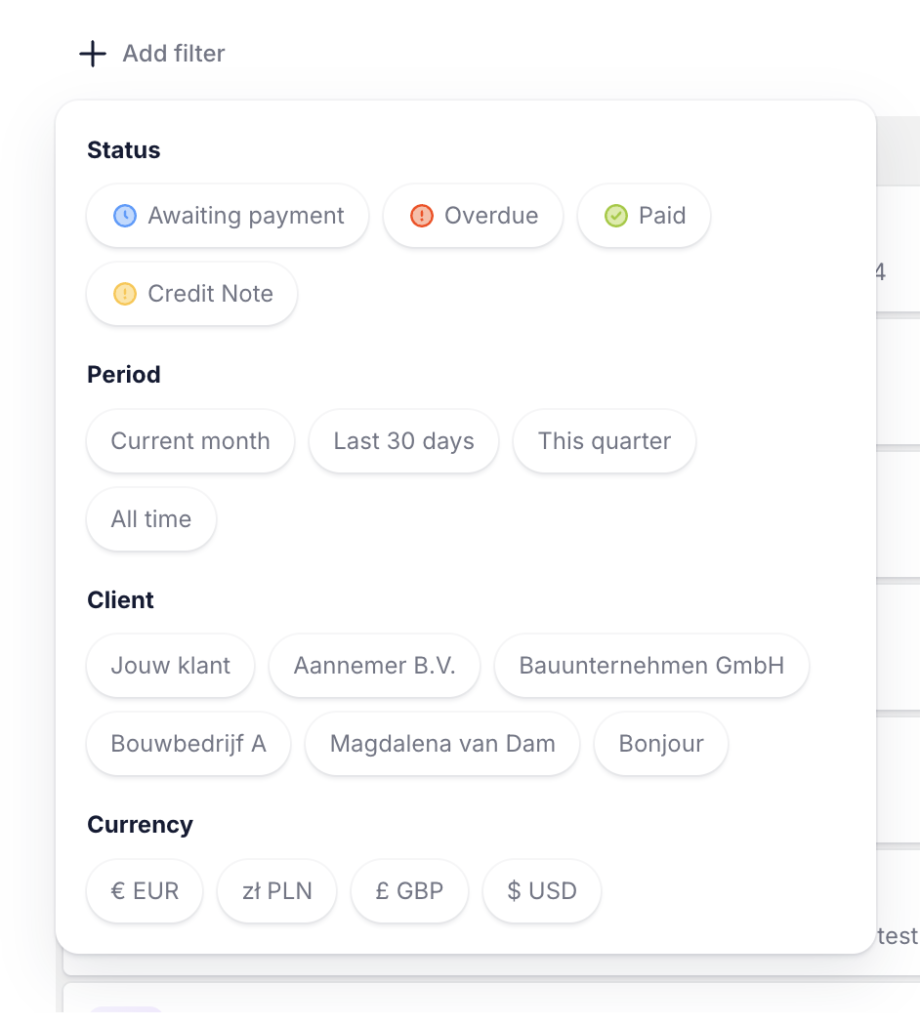Select the All time period option
920x1024 pixels.
click(x=151, y=519)
